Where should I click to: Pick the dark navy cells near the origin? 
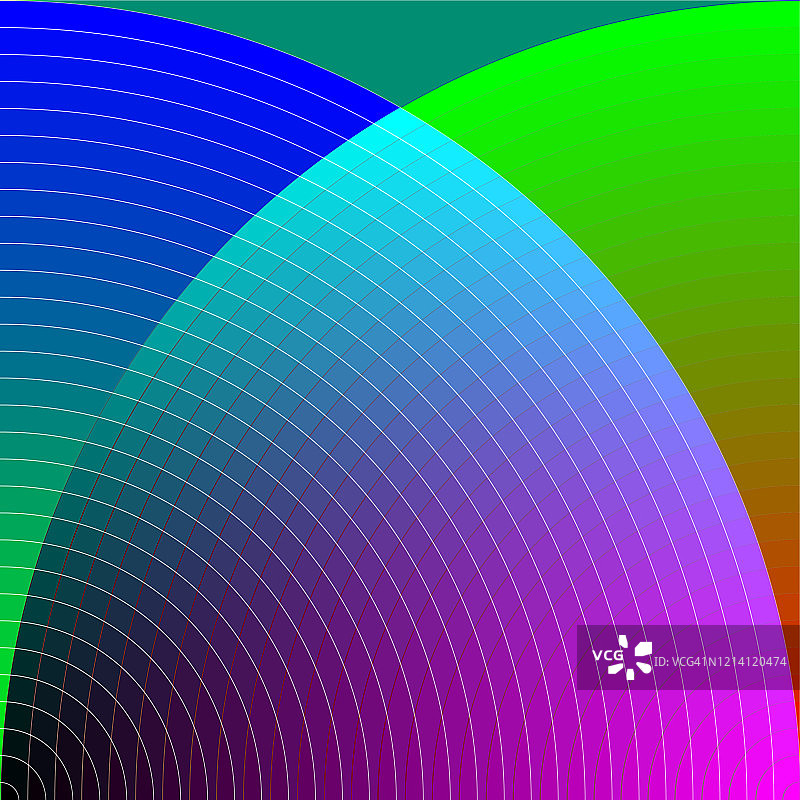pyautogui.click(x=80, y=720)
